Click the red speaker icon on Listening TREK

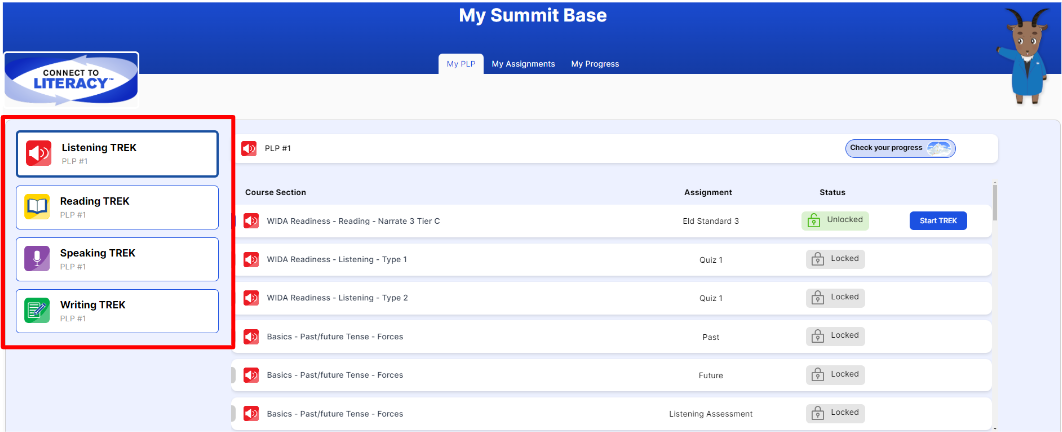[39, 153]
